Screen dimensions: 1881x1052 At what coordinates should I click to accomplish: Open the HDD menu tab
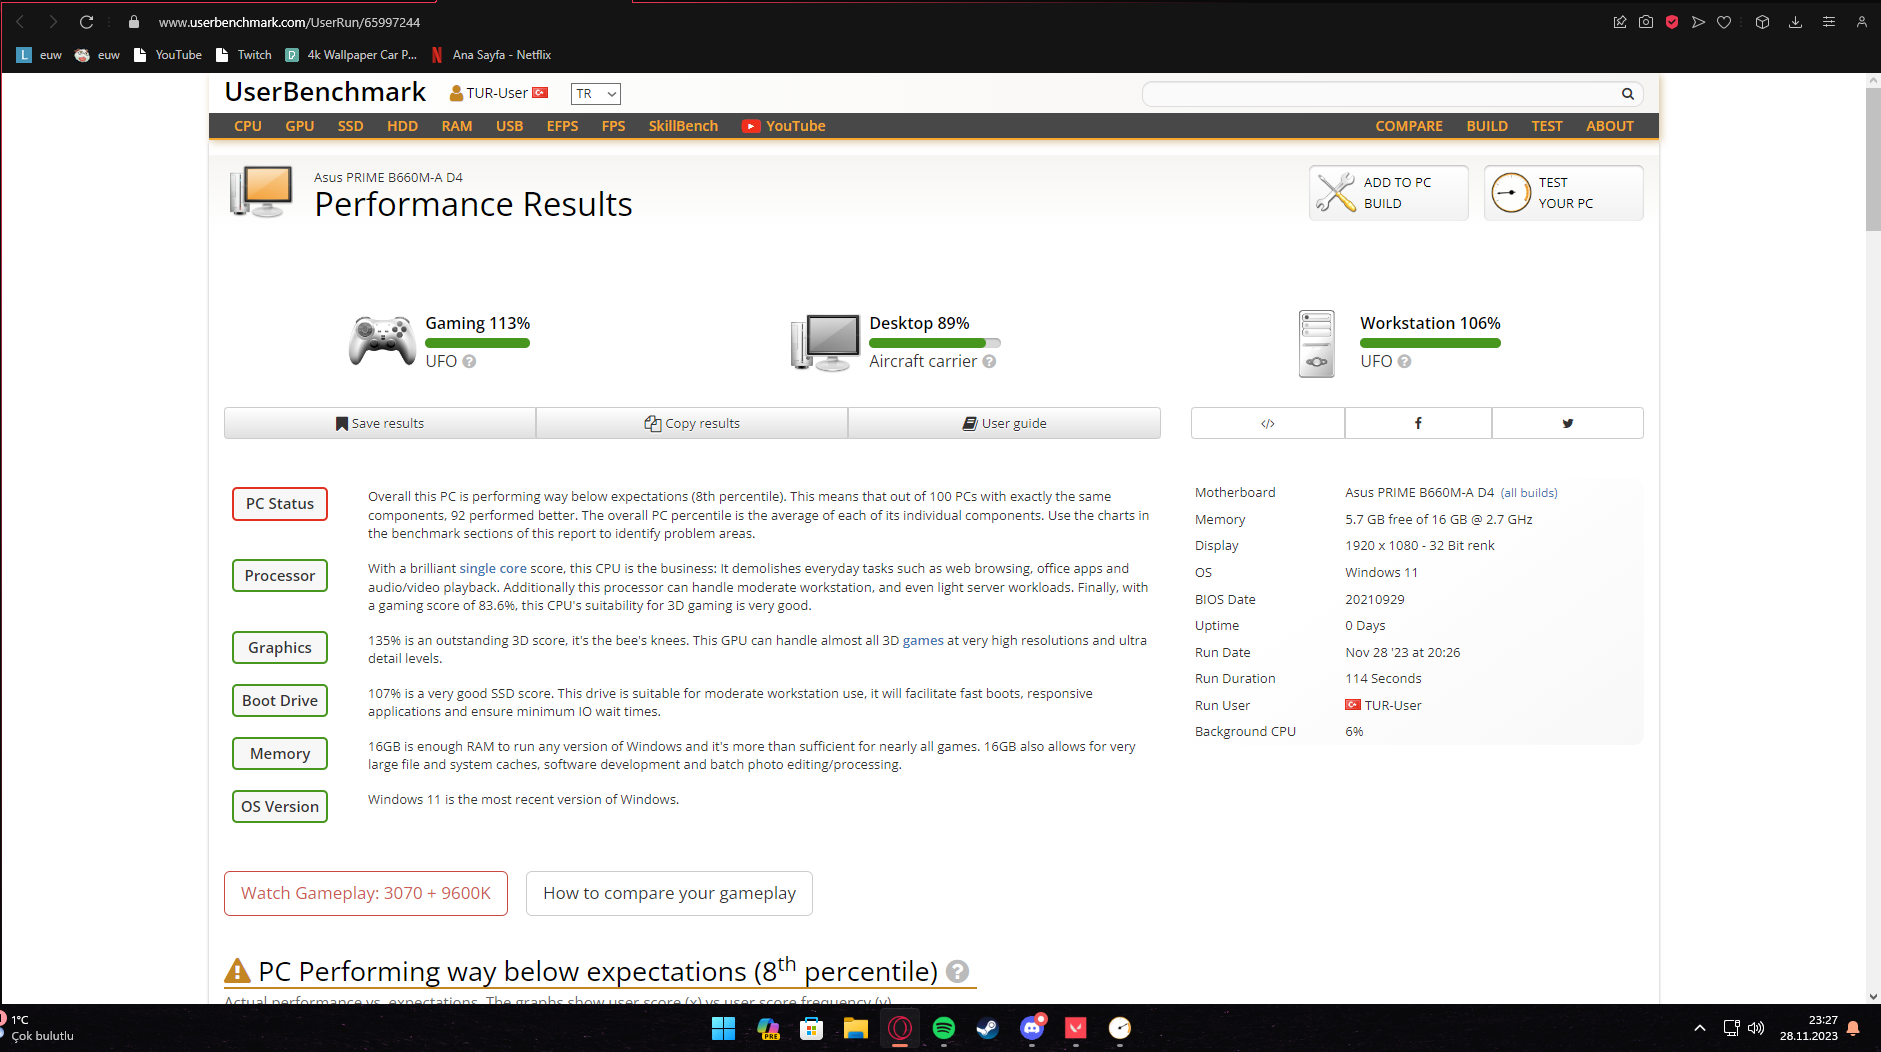tap(402, 126)
